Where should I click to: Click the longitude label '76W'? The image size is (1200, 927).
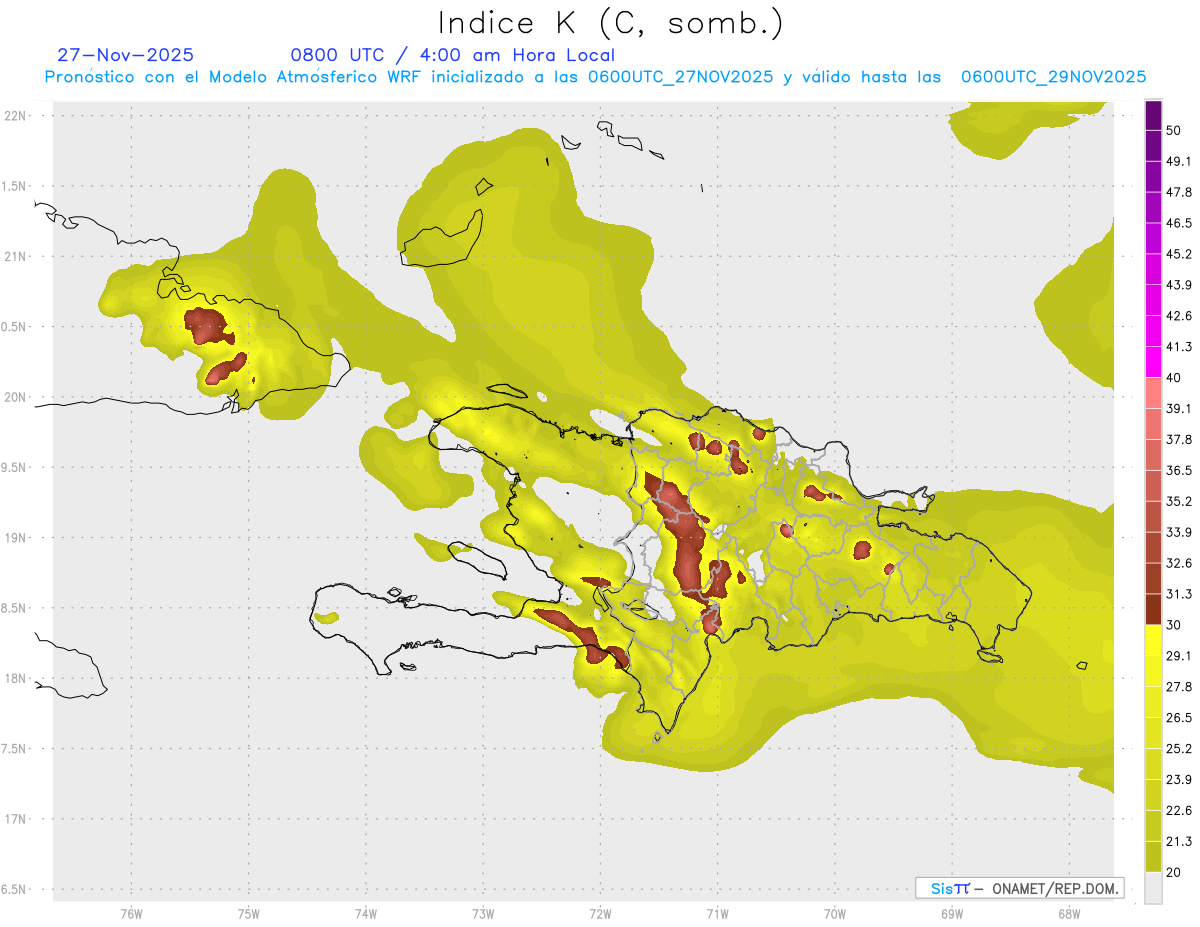132,913
